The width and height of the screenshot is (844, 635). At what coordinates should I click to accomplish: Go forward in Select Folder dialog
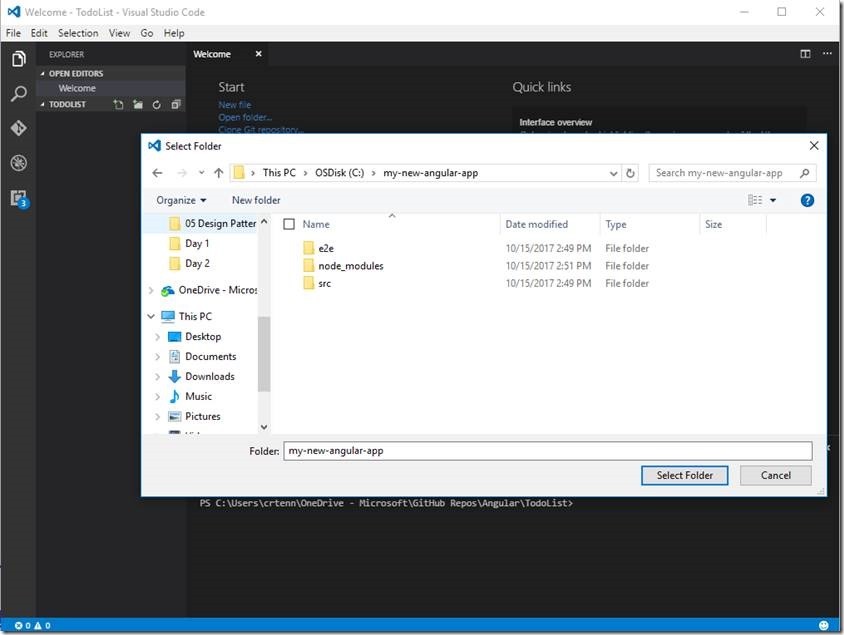(x=182, y=173)
